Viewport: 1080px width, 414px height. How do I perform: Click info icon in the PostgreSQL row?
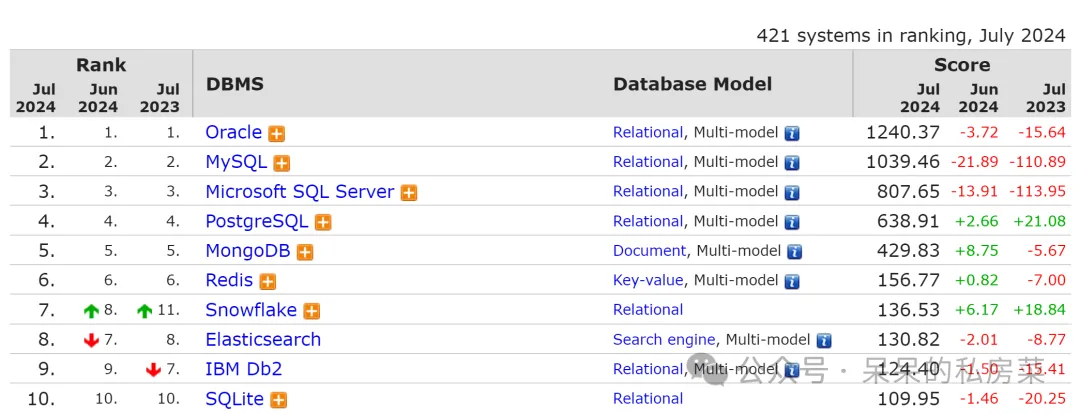pos(792,222)
